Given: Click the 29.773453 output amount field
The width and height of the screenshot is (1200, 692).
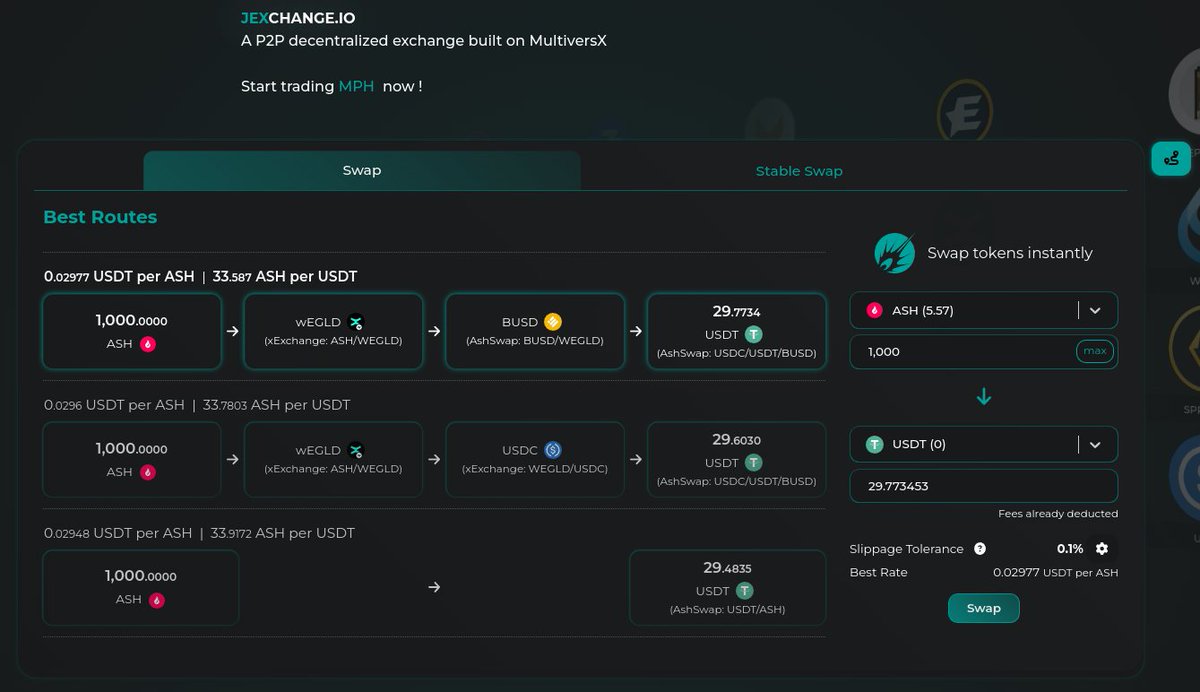Looking at the screenshot, I should coord(984,486).
